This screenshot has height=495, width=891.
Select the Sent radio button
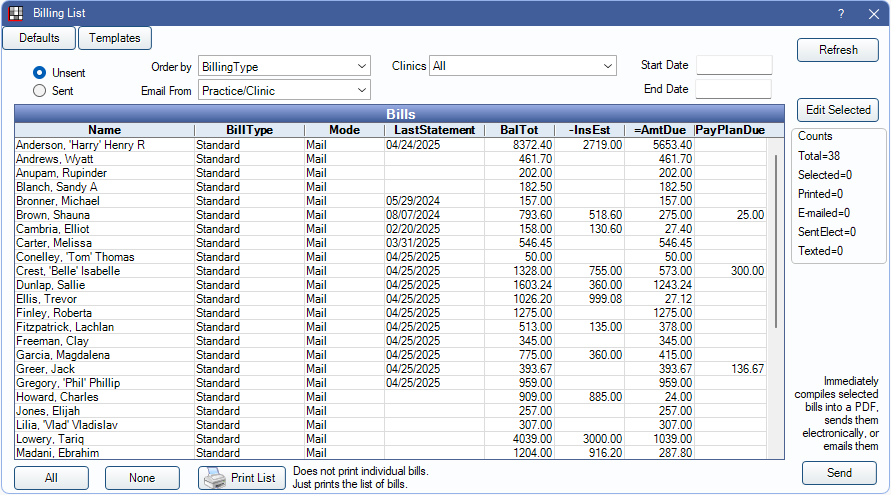pos(40,91)
